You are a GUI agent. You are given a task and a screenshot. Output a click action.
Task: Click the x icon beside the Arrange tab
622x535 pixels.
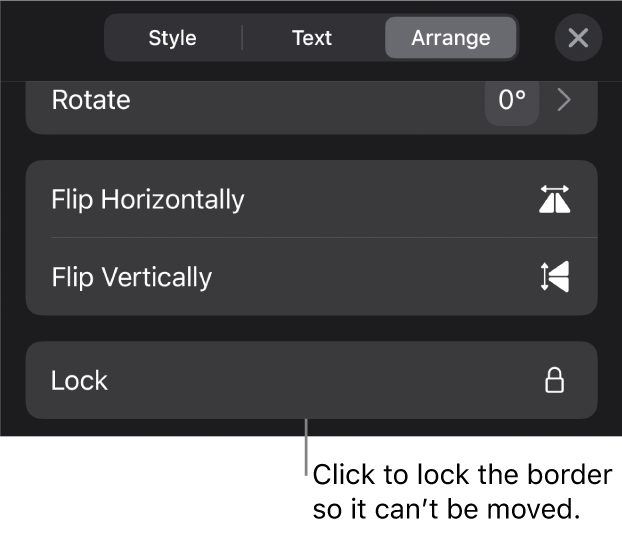578,38
